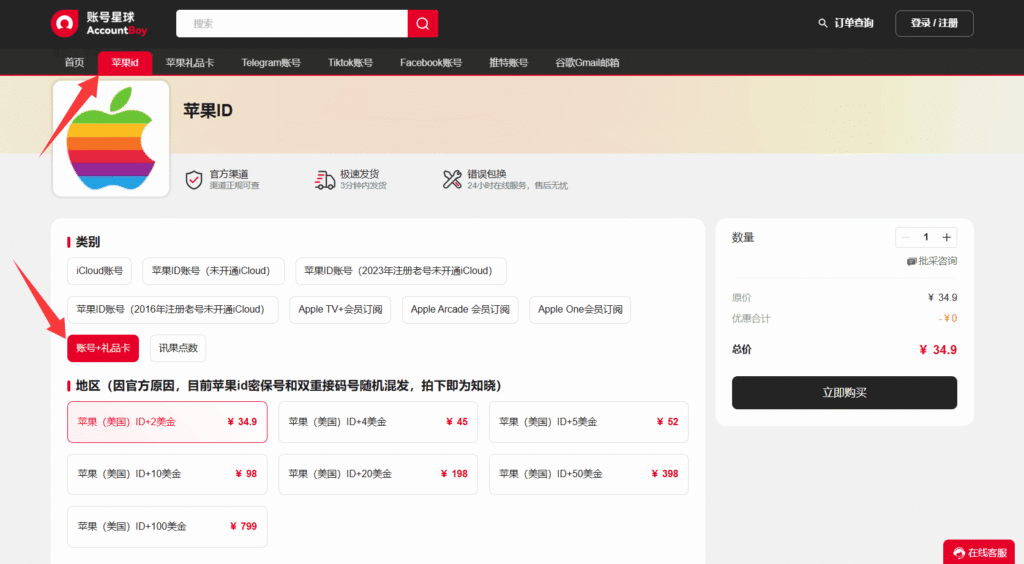Open 订单查询 order lookup
1024x564 pixels.
tap(854, 24)
